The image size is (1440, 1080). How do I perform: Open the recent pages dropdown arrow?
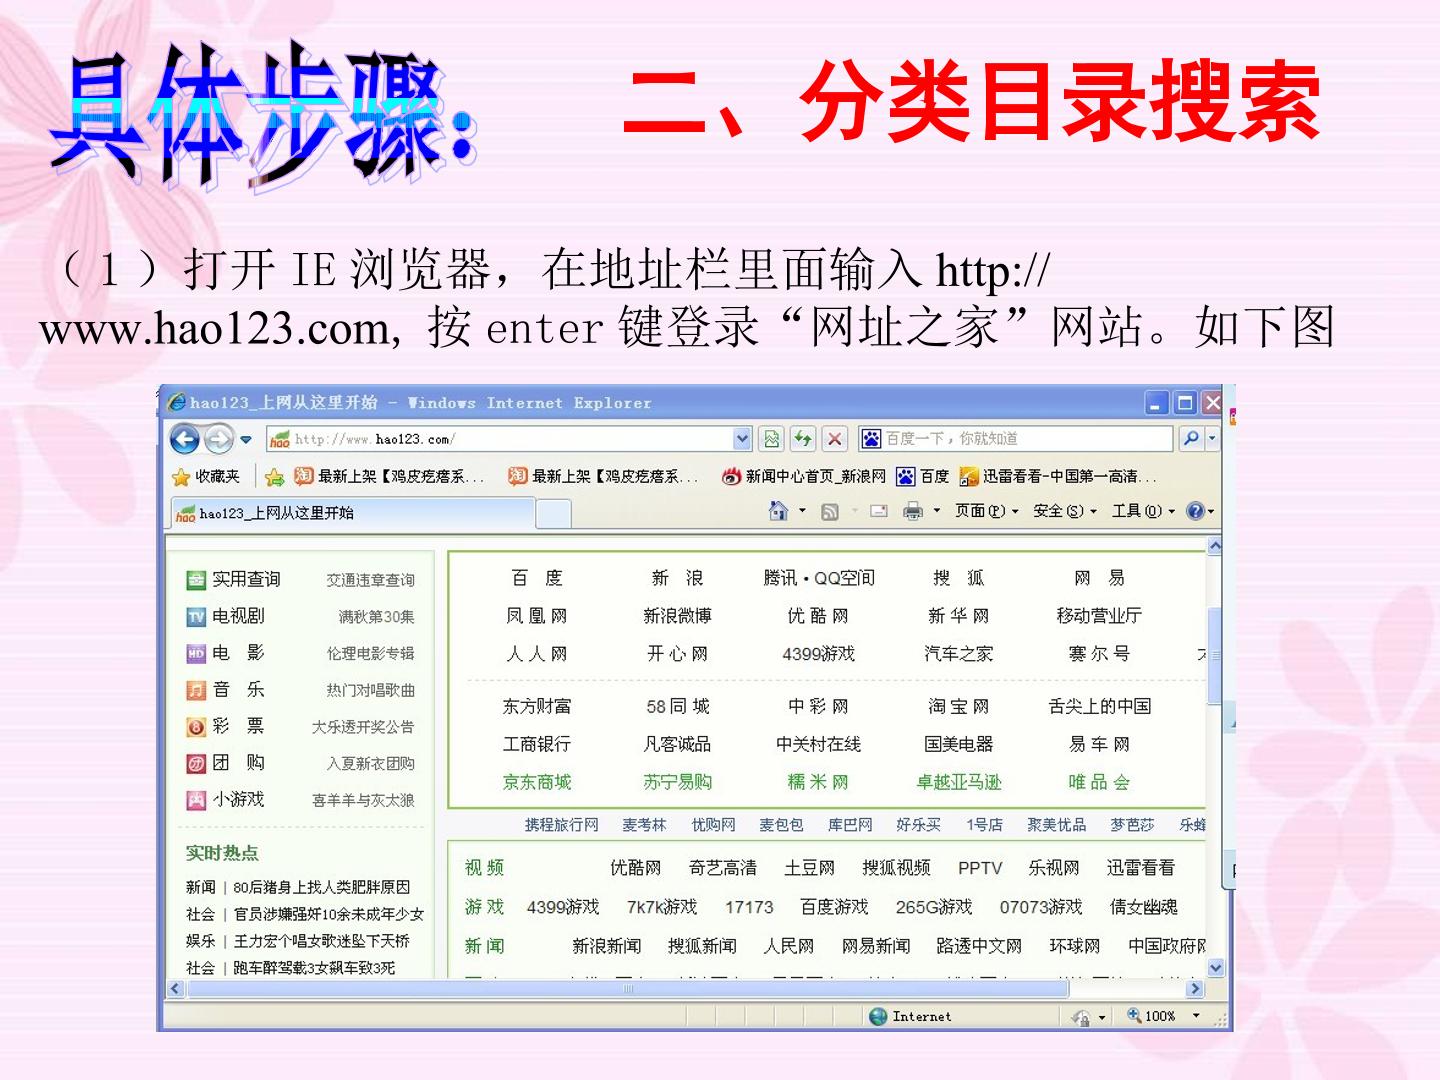pos(246,439)
